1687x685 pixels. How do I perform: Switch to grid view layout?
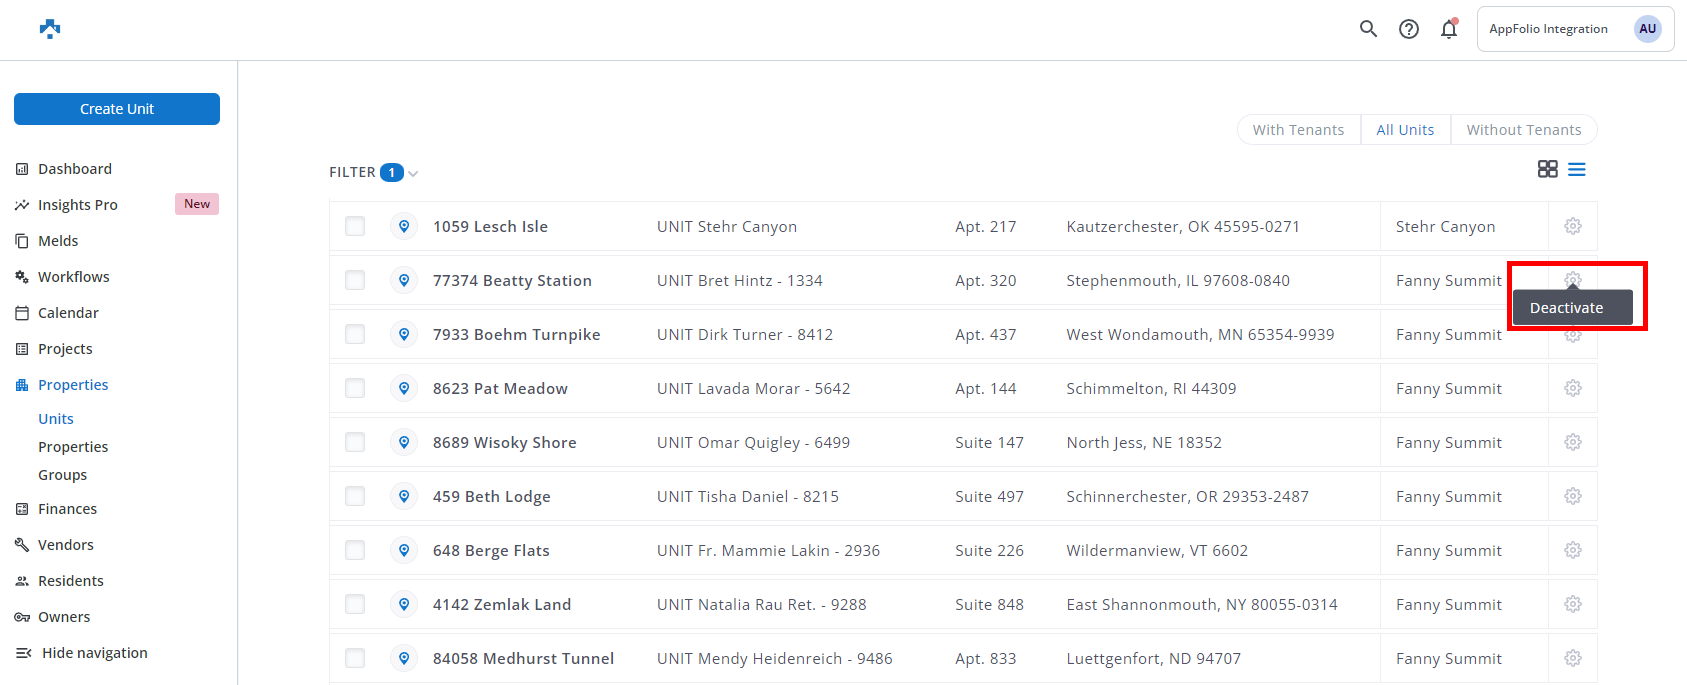1547,169
